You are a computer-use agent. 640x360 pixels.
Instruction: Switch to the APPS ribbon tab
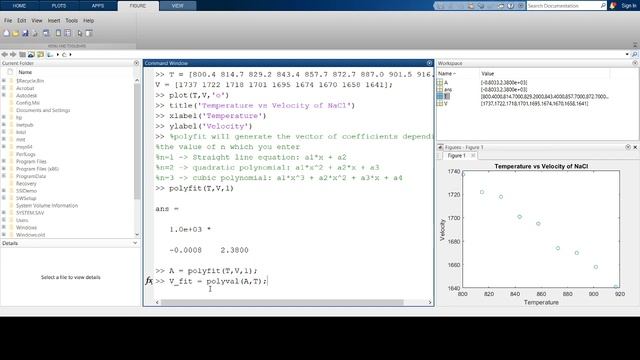(98, 6)
